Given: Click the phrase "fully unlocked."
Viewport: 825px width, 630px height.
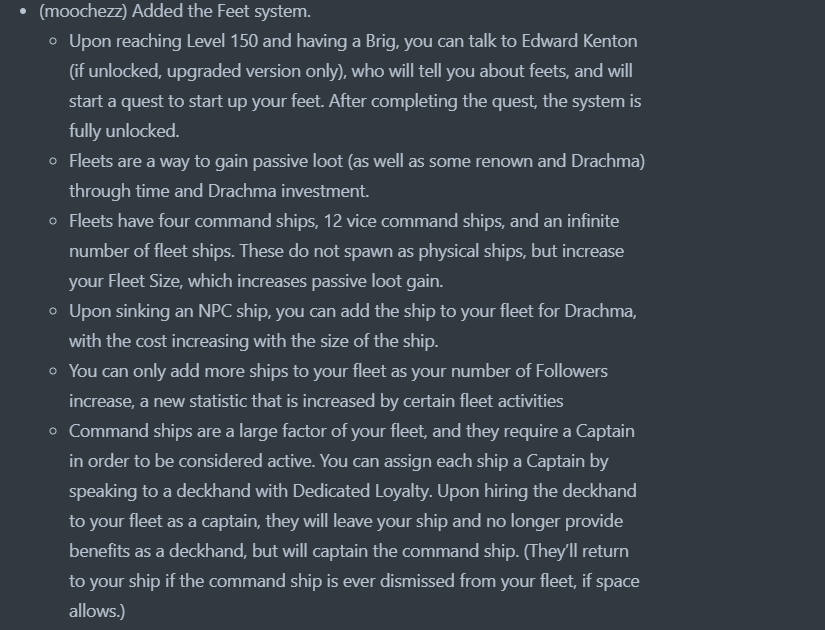Looking at the screenshot, I should (124, 131).
